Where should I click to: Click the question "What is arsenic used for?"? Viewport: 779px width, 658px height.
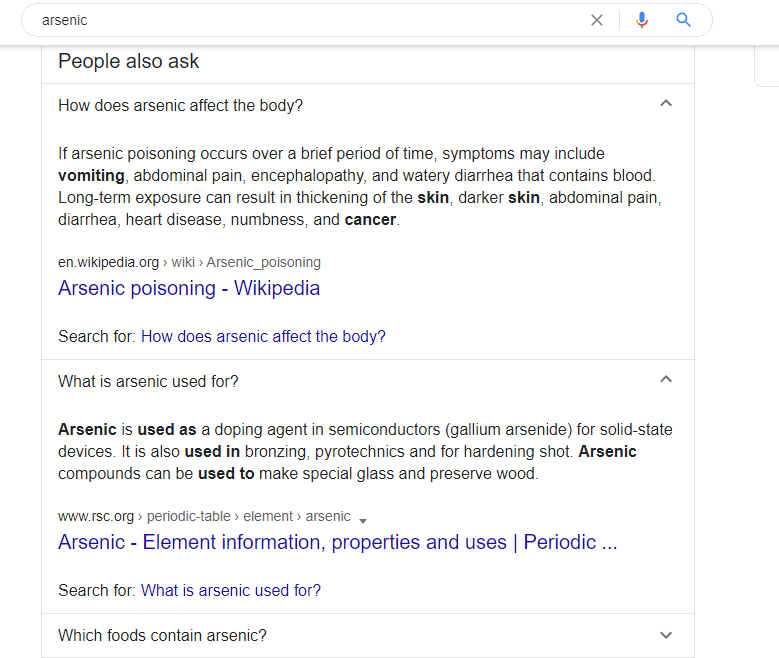coord(148,381)
